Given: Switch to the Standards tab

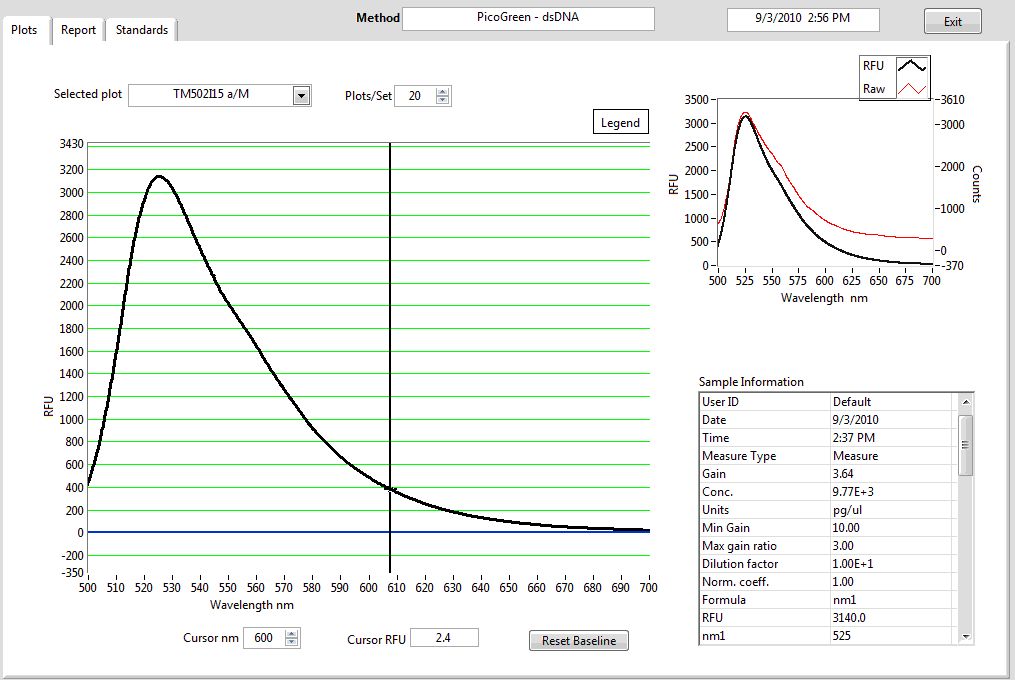Looking at the screenshot, I should click(141, 30).
